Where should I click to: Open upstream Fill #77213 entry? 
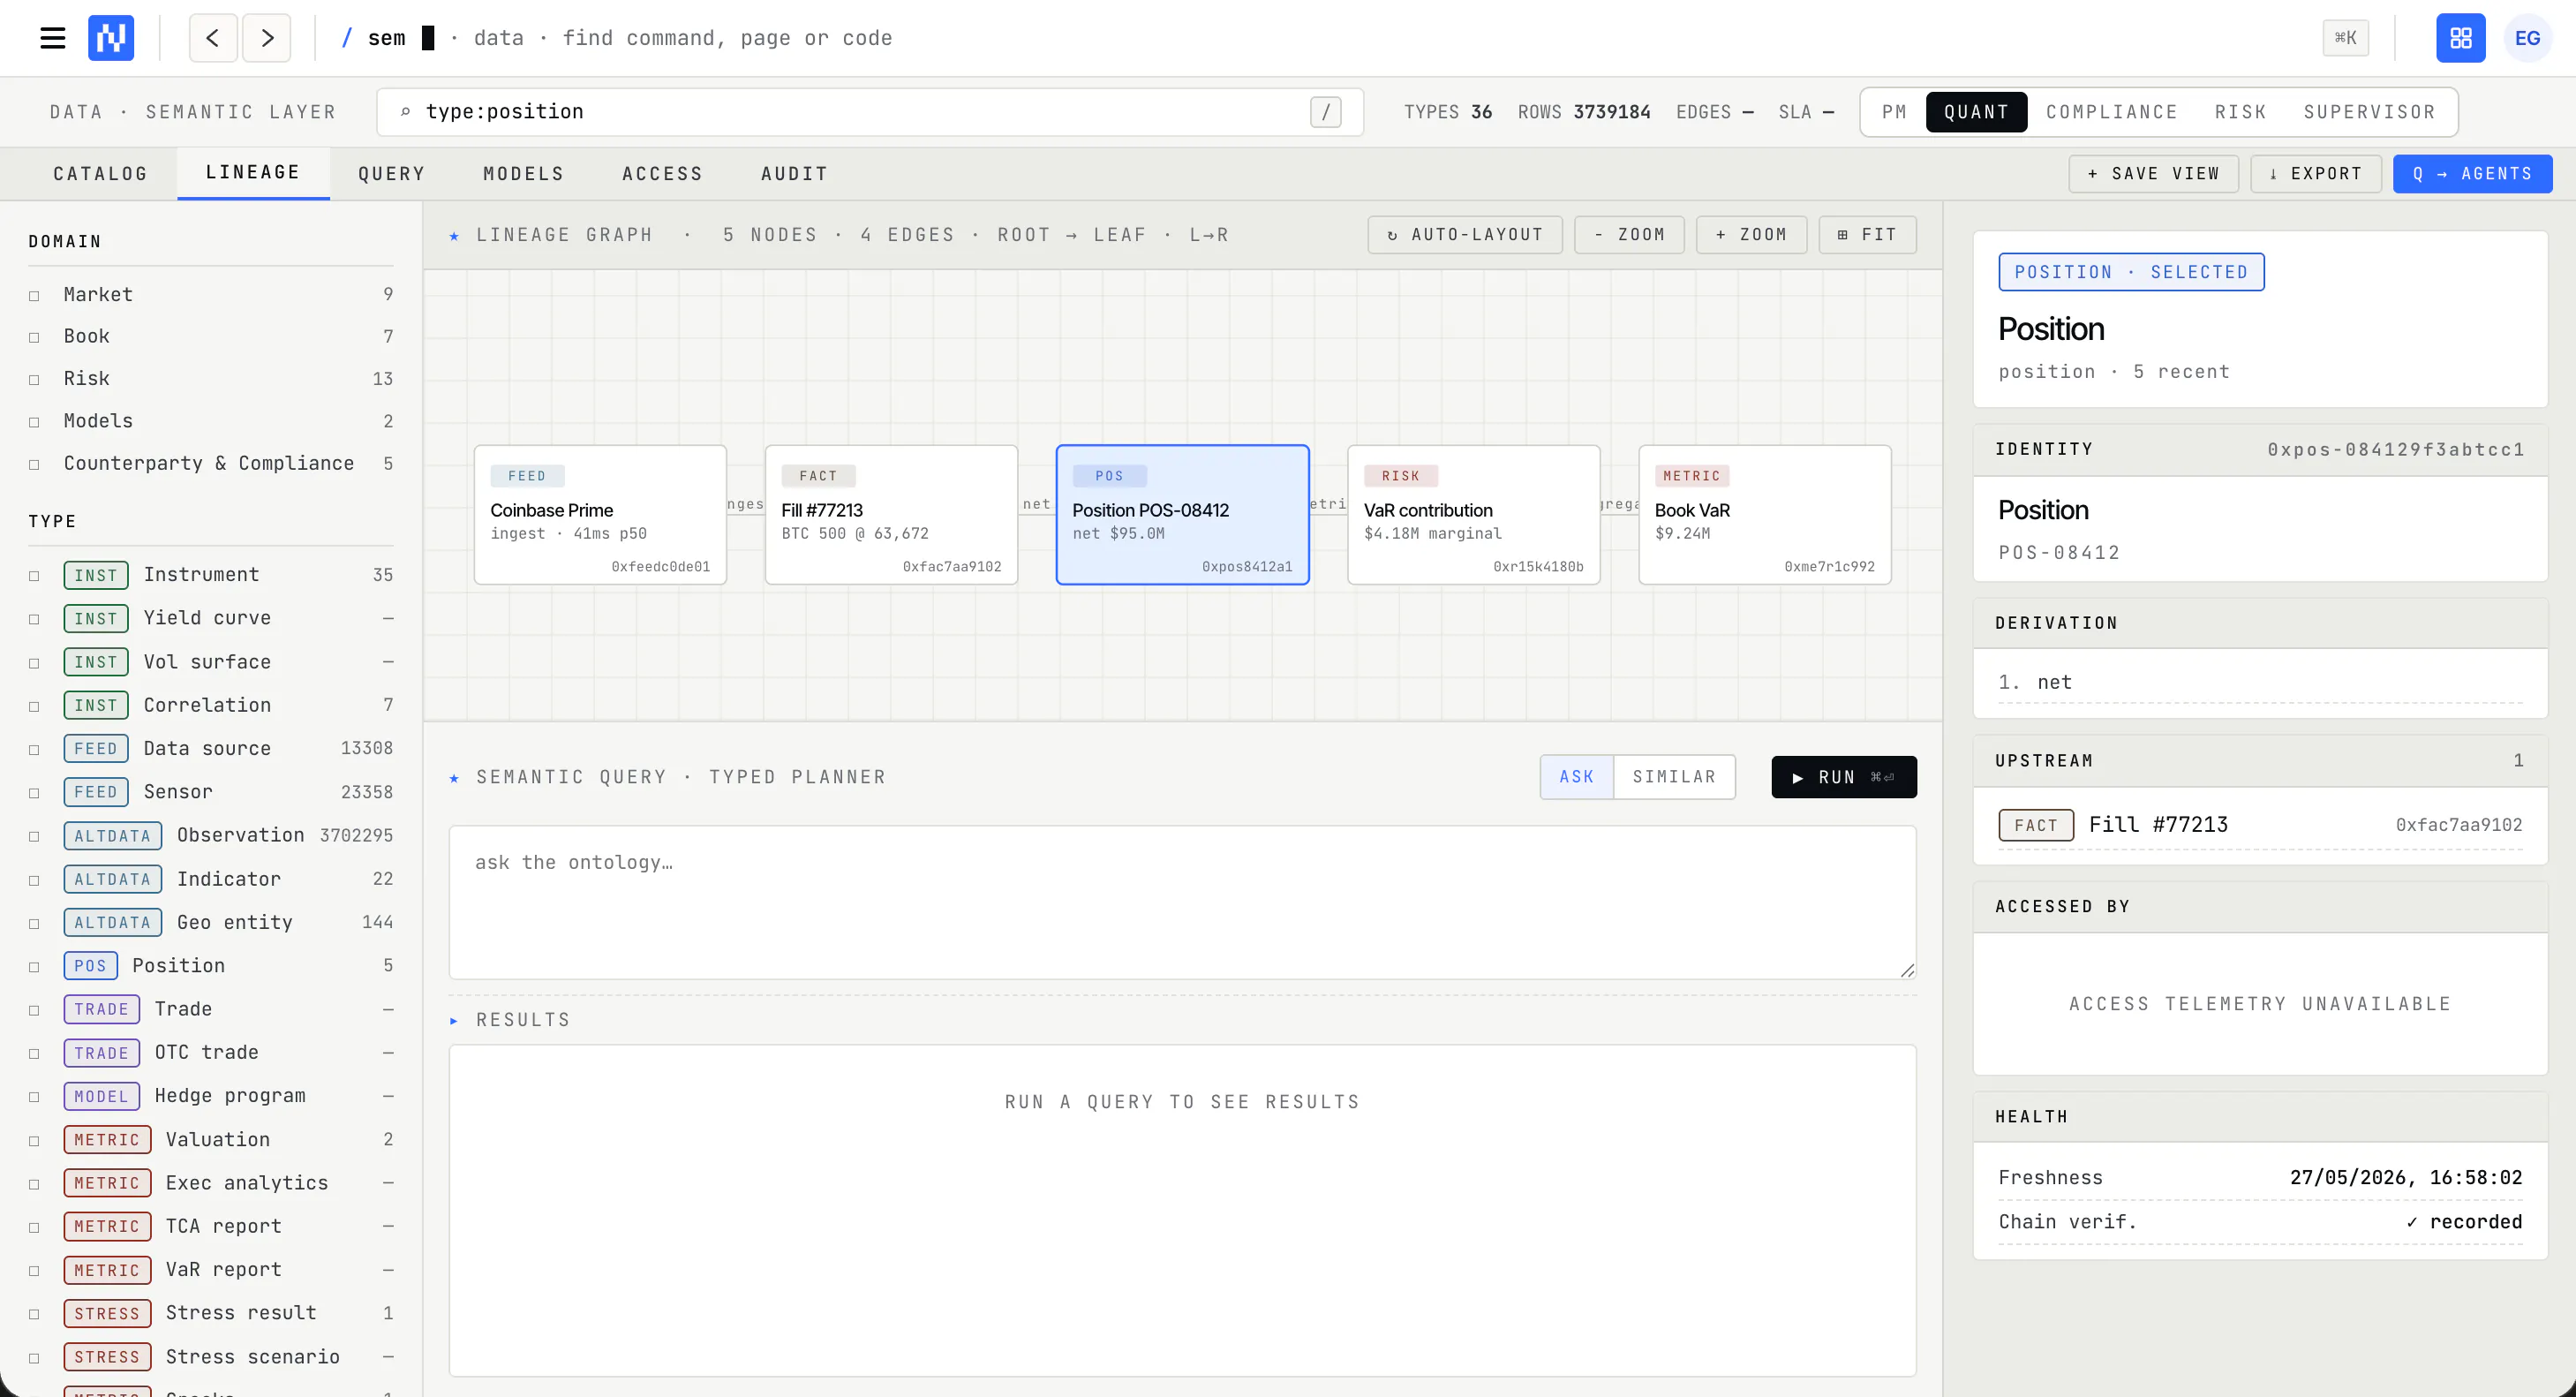click(x=2260, y=825)
